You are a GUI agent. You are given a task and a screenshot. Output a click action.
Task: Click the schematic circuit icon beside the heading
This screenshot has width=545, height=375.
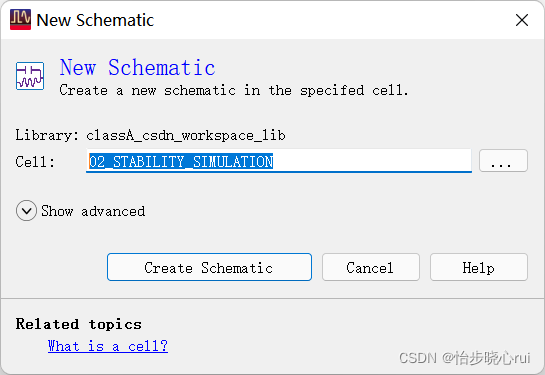point(30,76)
